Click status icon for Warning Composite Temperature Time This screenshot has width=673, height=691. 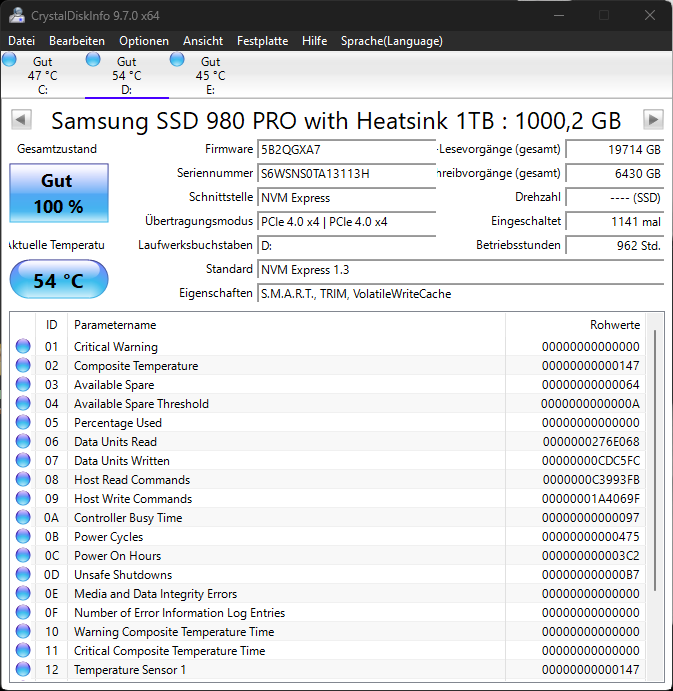pyautogui.click(x=23, y=631)
